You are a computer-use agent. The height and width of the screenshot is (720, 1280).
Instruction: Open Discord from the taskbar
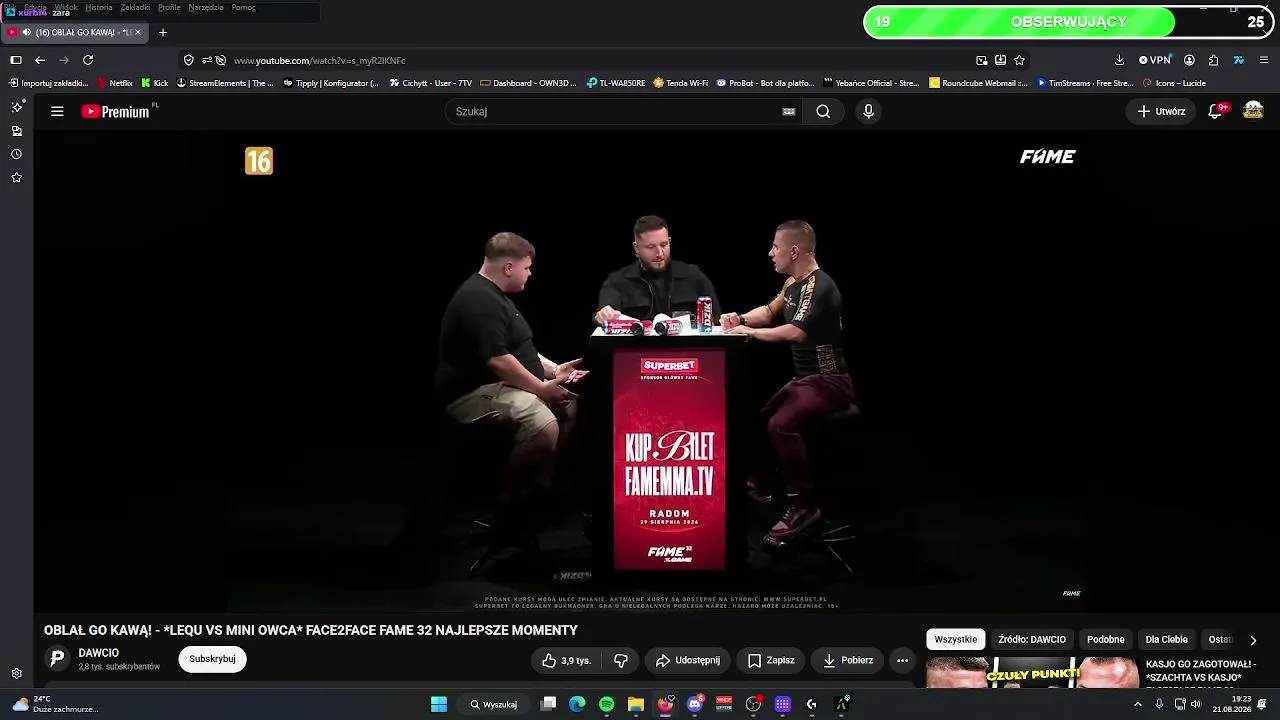[x=695, y=704]
